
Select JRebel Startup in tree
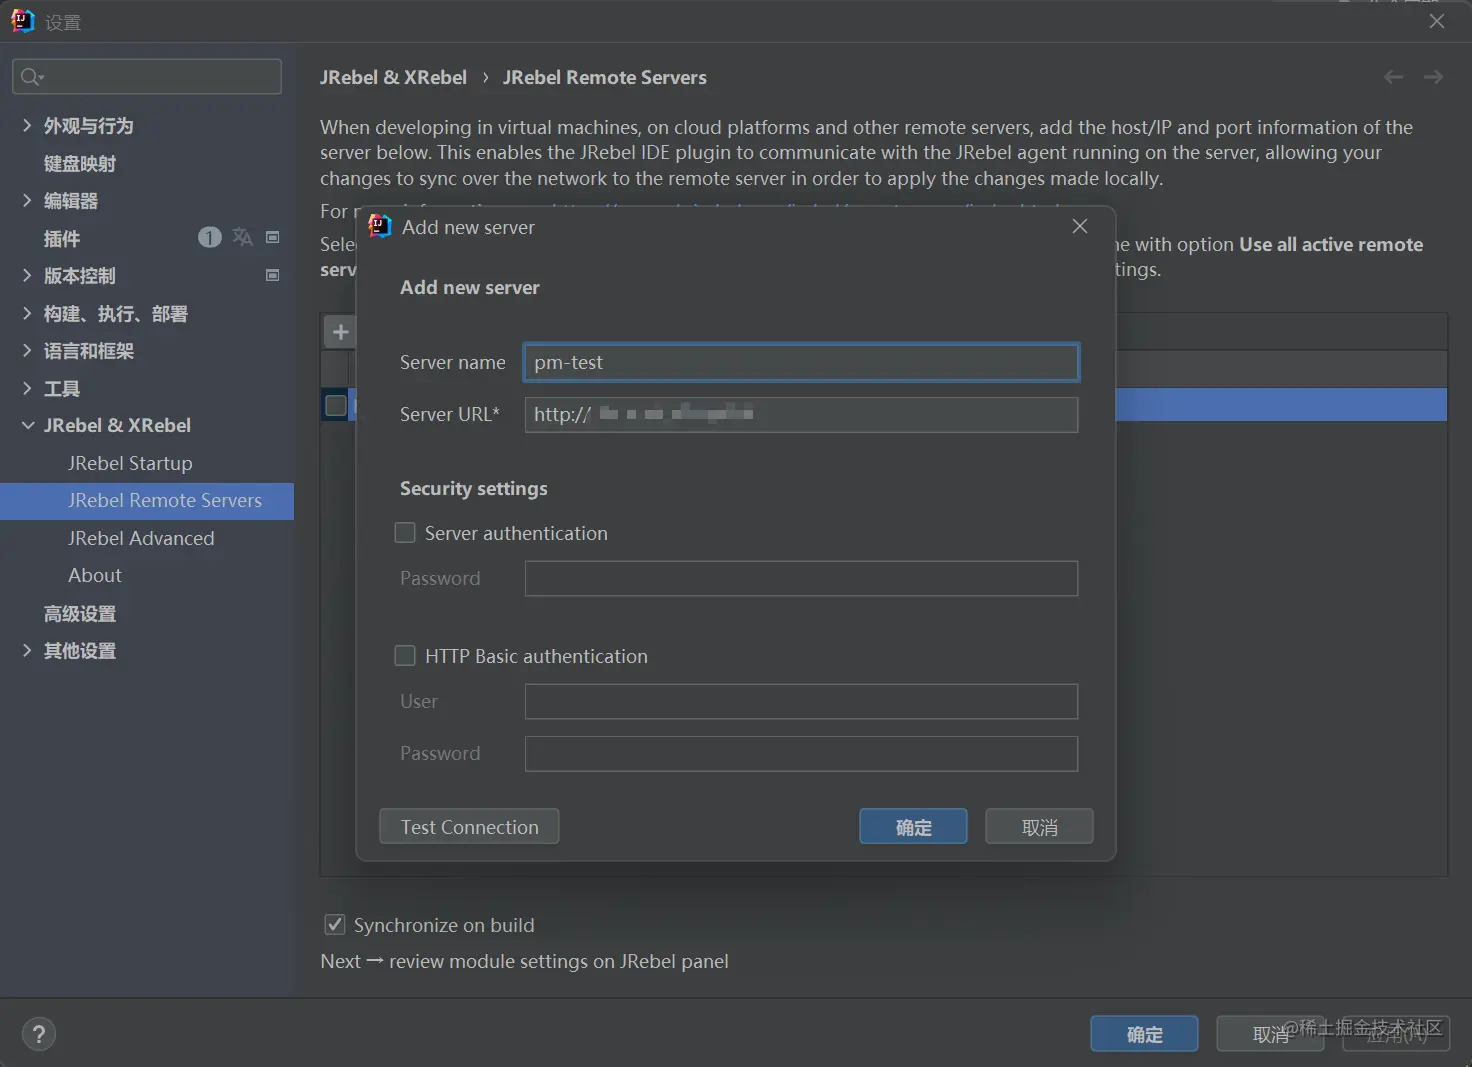(x=130, y=463)
